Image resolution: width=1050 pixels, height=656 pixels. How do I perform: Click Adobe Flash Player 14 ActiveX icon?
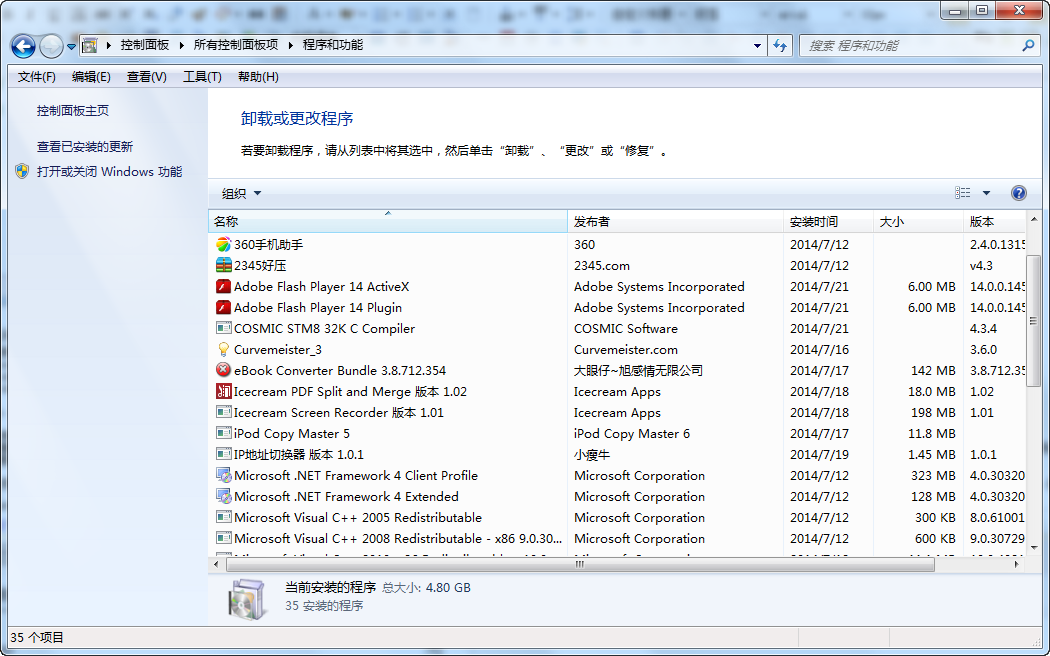(x=224, y=287)
